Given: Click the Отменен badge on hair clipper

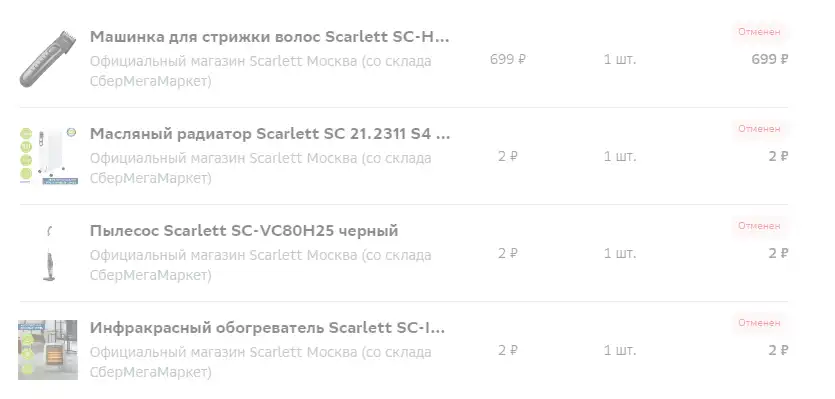Looking at the screenshot, I should tap(759, 32).
